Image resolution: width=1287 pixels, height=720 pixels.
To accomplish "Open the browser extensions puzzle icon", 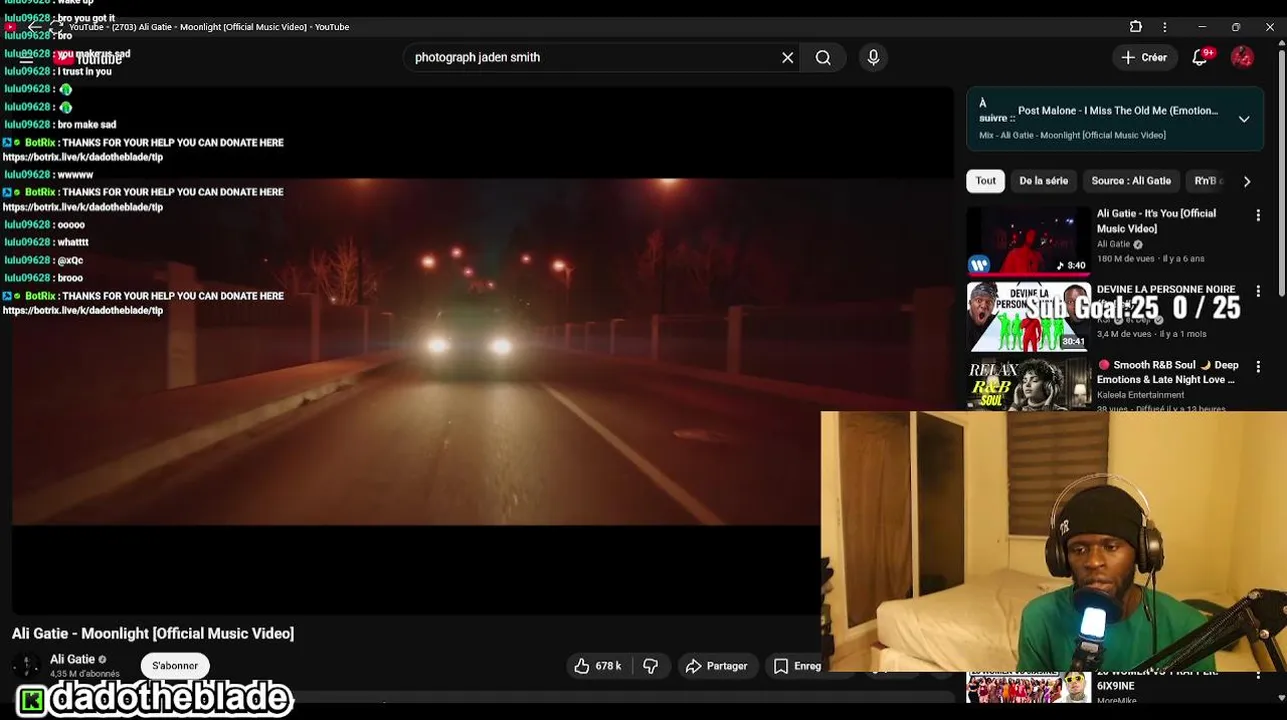I will 1136,27.
